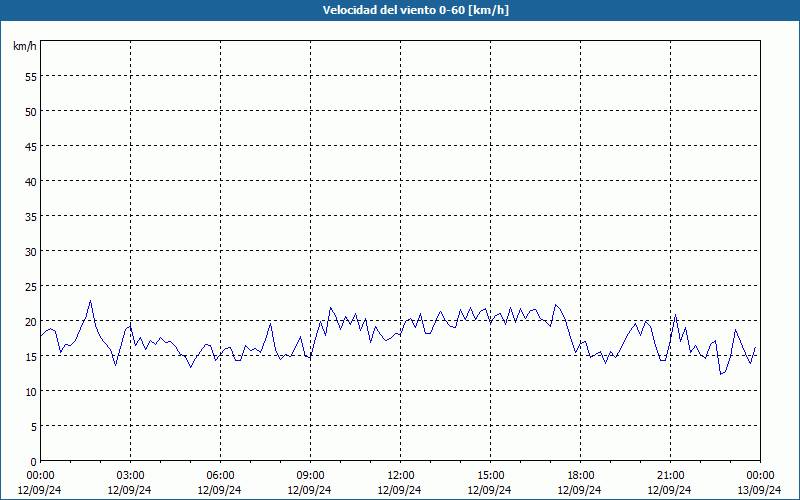The height and width of the screenshot is (500, 800).
Task: Click the 30 mark on the speed axis
Action: (30, 251)
